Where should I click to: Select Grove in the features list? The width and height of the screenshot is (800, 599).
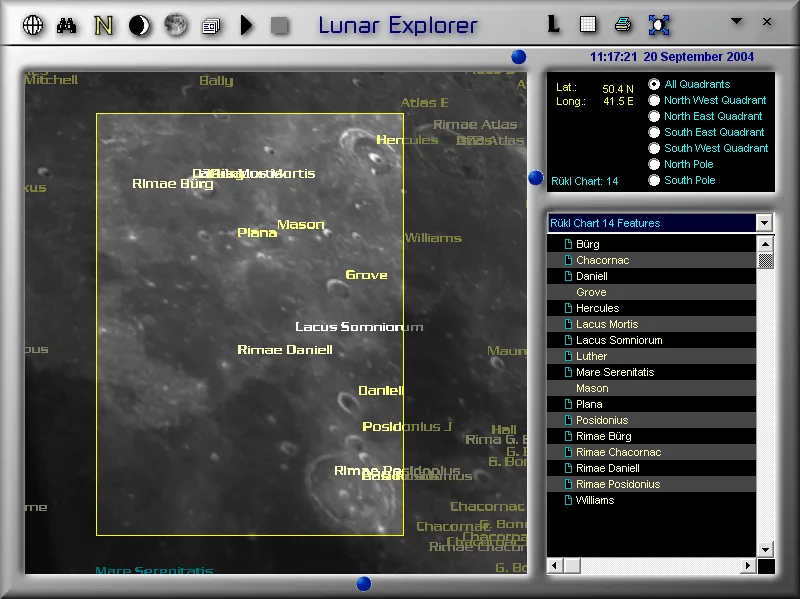click(x=652, y=292)
